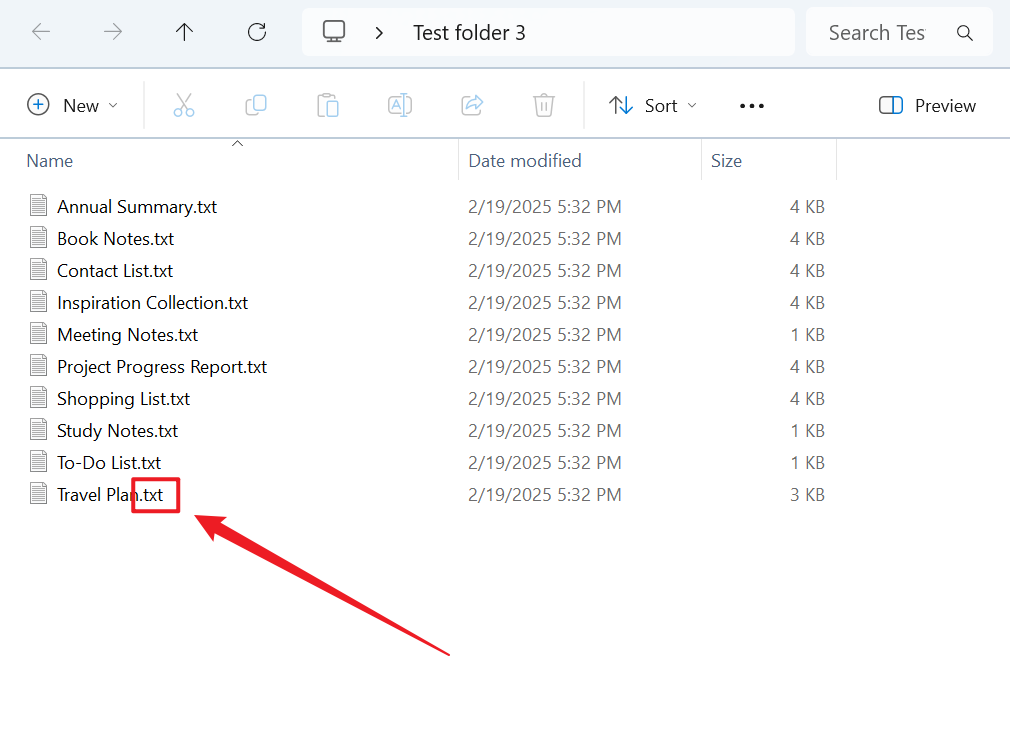
Task: Toggle the Preview pane button
Action: pos(927,105)
